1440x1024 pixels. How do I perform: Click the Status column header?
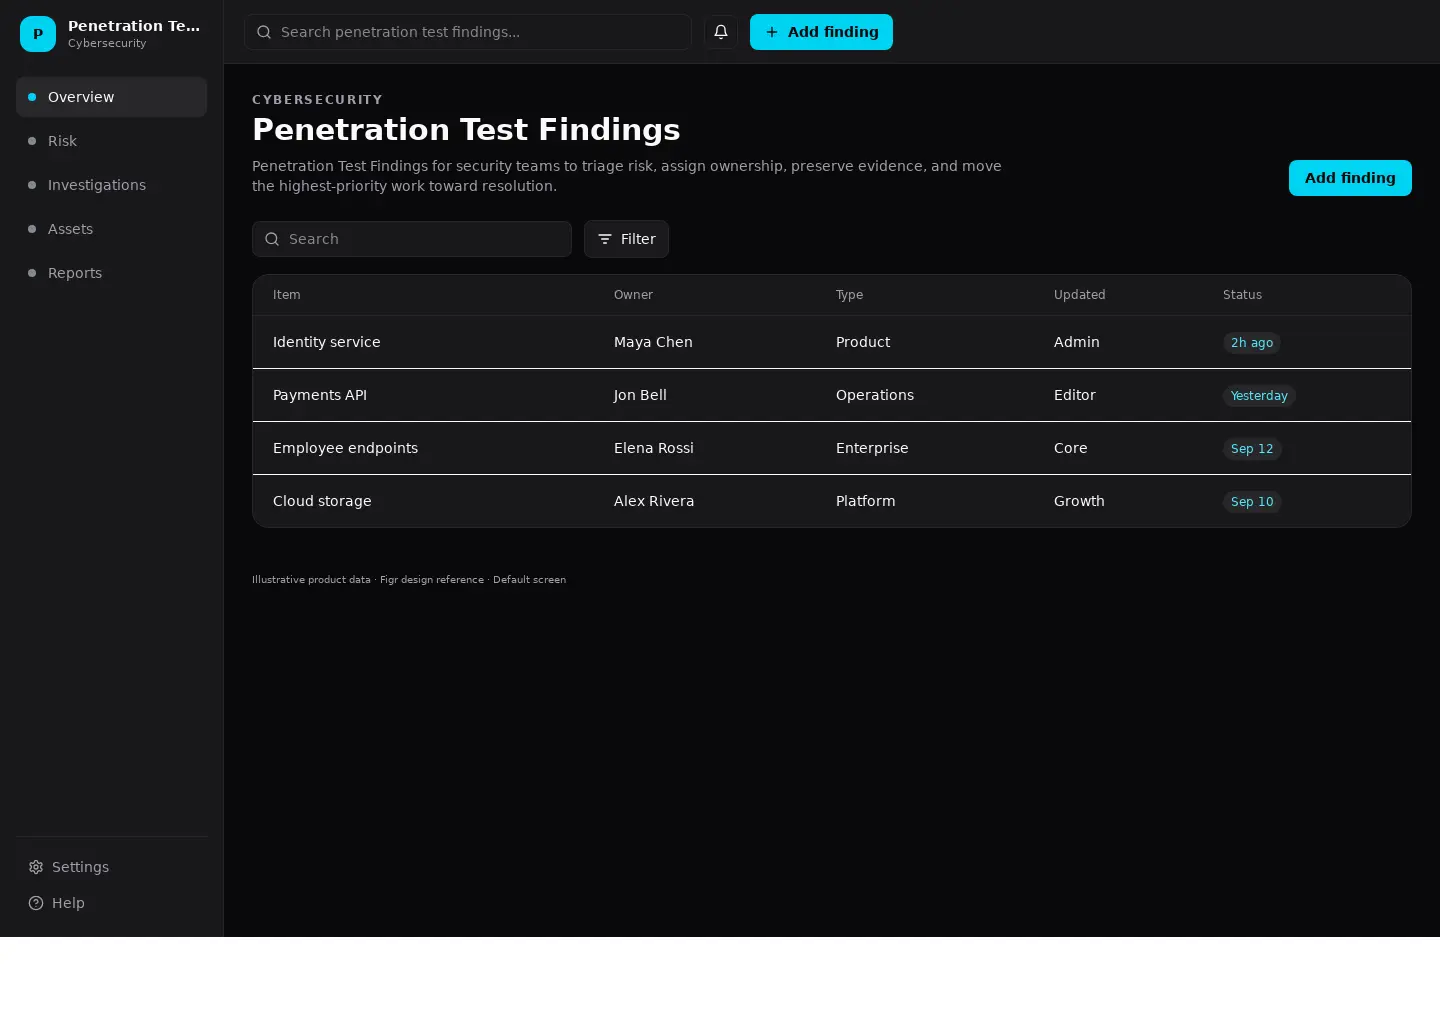click(1242, 295)
